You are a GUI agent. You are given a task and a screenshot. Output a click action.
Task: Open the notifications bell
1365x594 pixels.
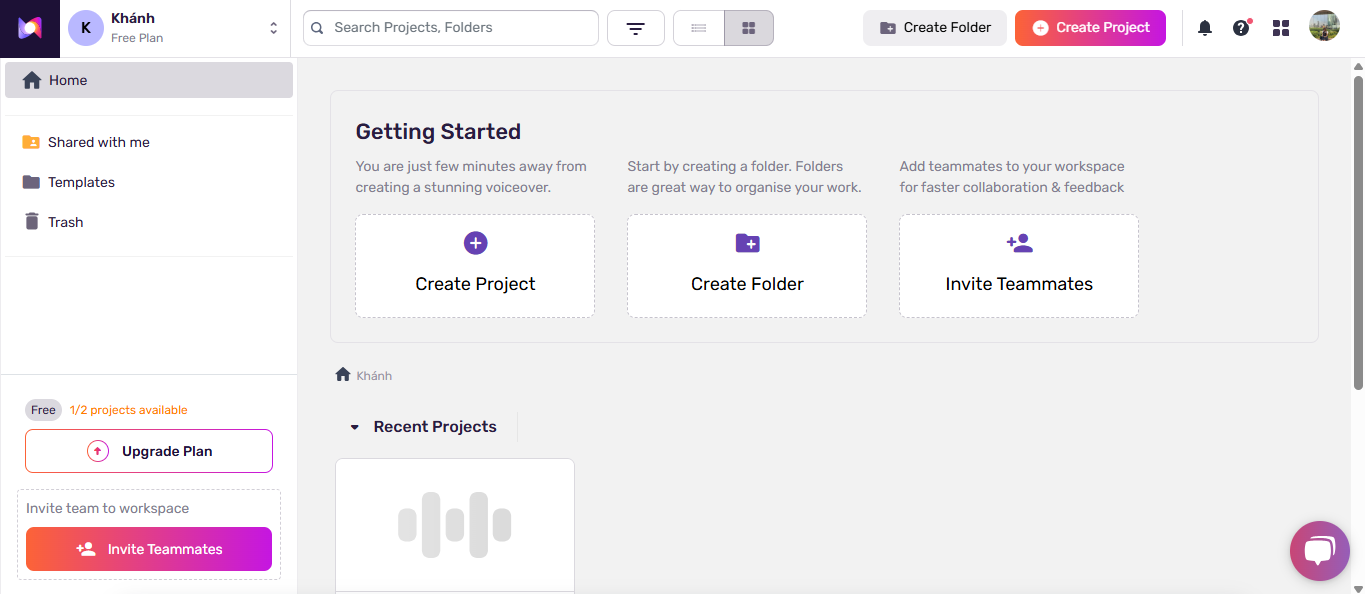point(1205,28)
